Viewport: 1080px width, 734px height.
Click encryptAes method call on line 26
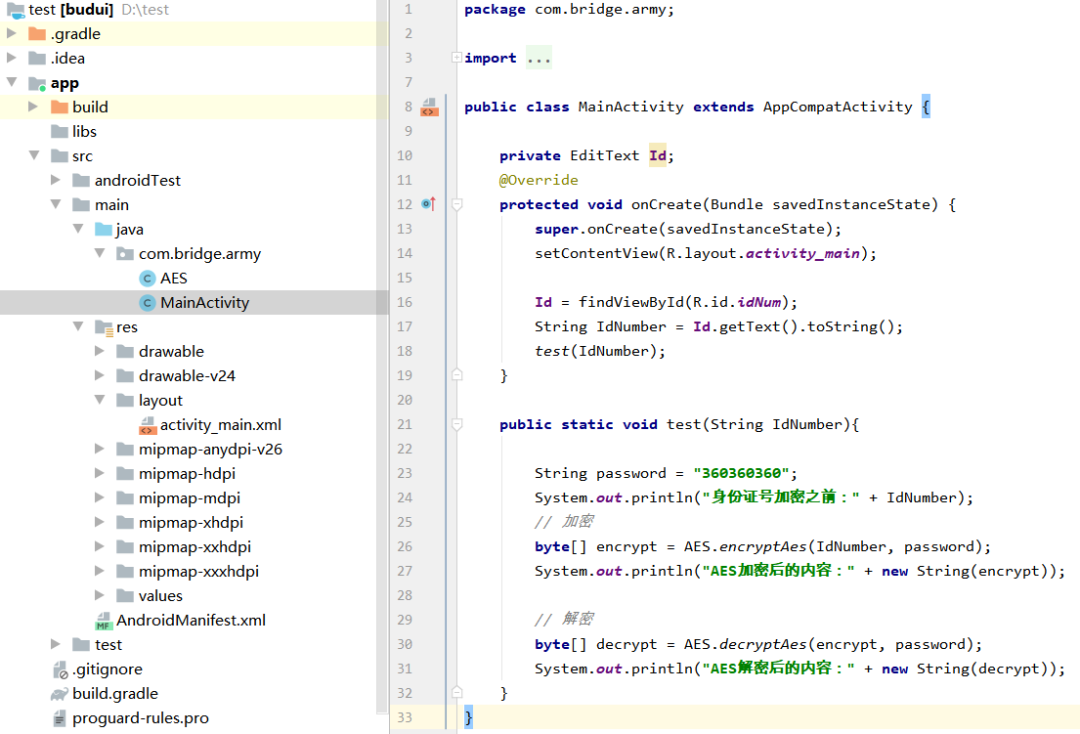point(762,547)
